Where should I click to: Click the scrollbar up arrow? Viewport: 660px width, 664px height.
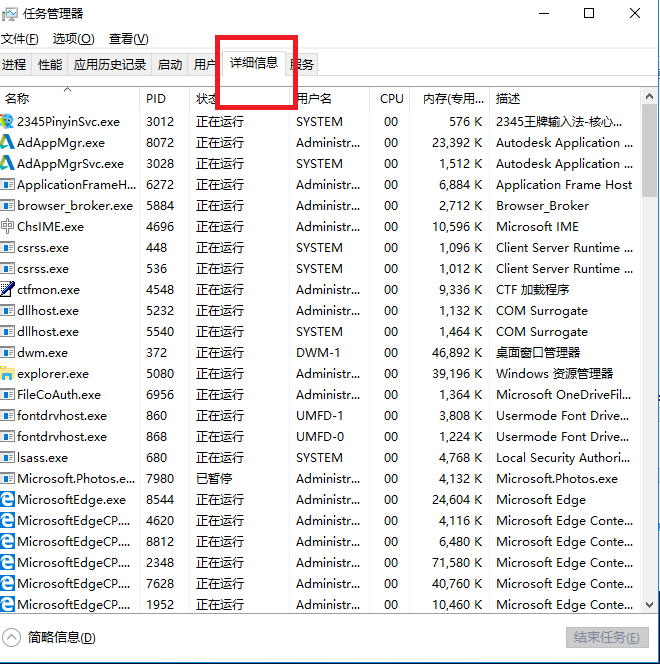click(x=649, y=97)
